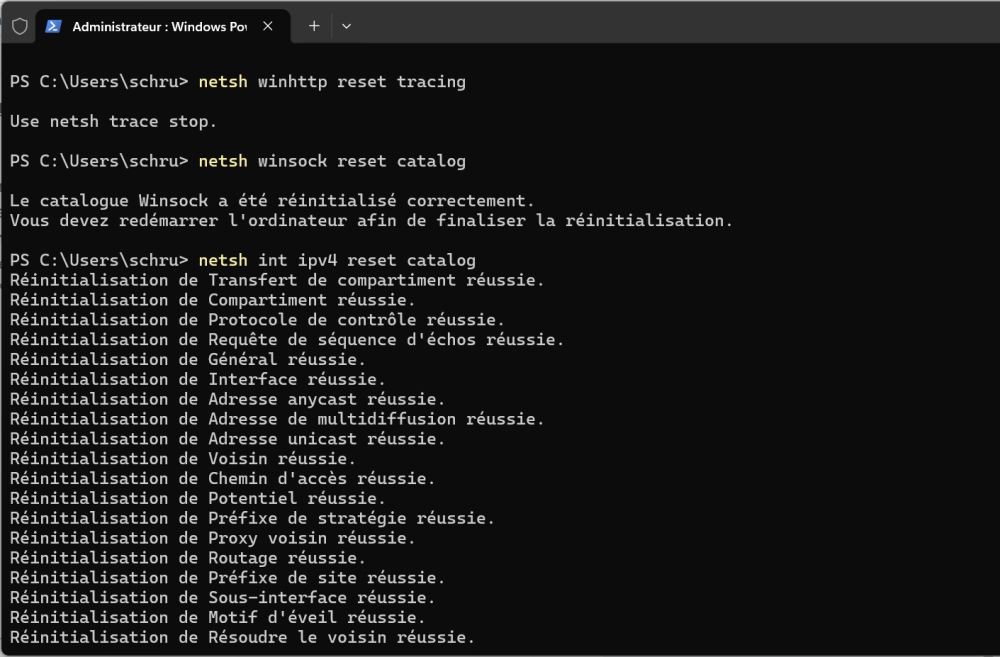1000x657 pixels.
Task: Click the "netsh winhttp reset tracing" command
Action: click(332, 81)
